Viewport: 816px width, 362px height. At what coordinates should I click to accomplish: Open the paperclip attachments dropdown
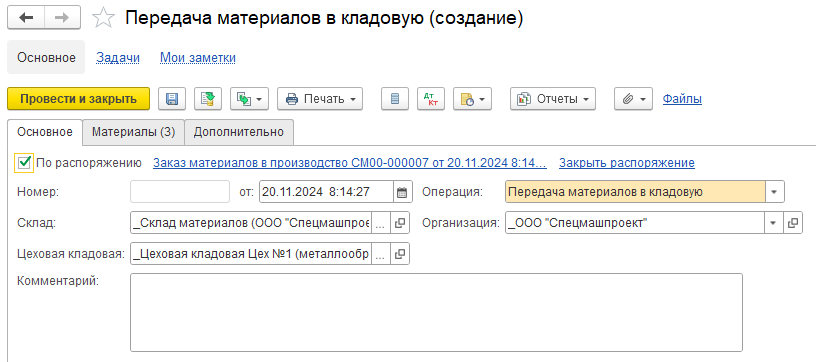tap(633, 99)
